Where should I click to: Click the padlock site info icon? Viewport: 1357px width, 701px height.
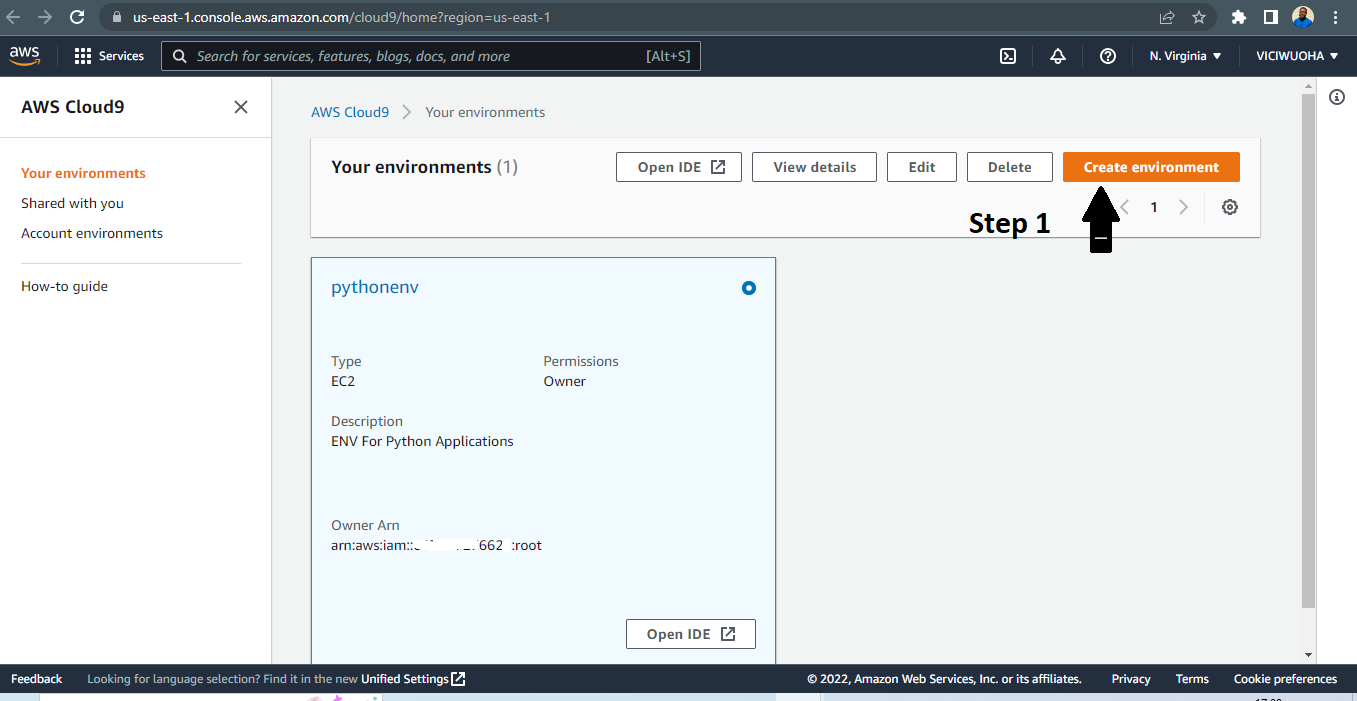pos(116,18)
